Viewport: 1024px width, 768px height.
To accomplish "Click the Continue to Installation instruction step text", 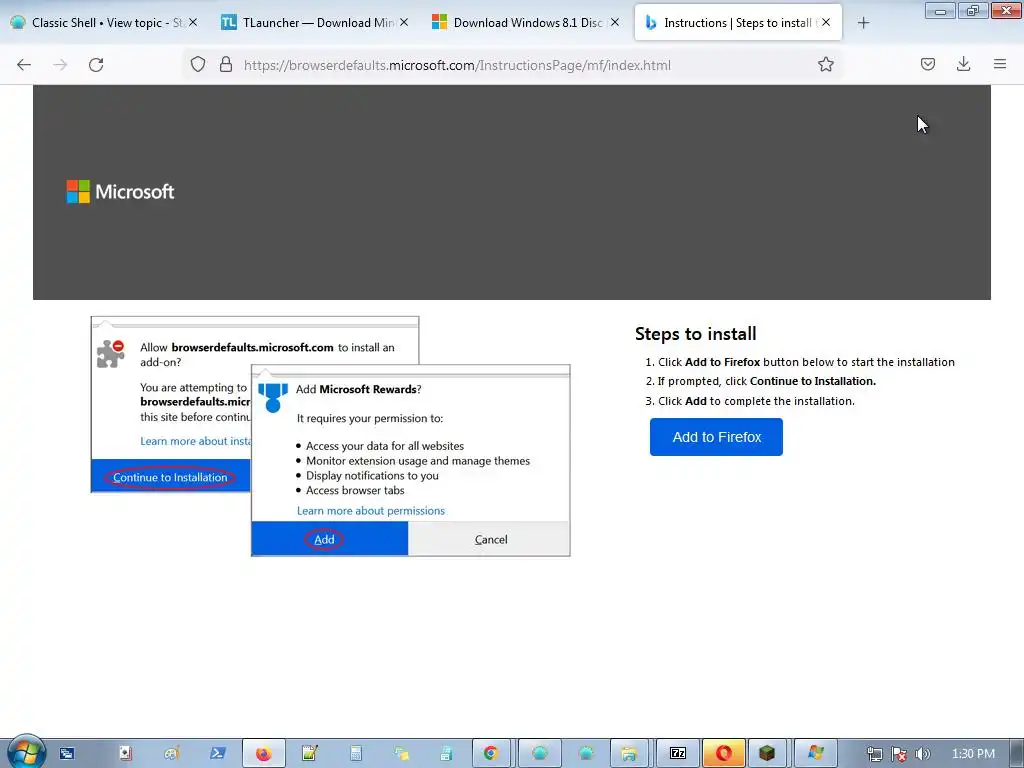I will pos(767,381).
